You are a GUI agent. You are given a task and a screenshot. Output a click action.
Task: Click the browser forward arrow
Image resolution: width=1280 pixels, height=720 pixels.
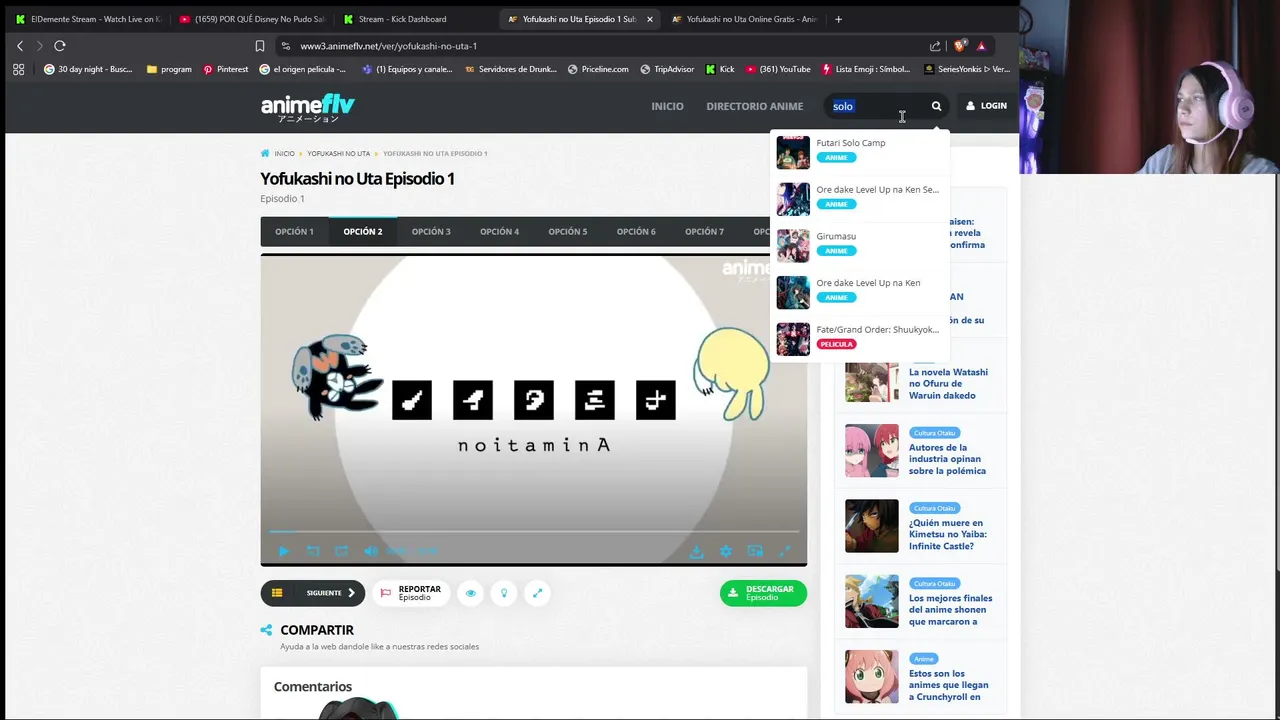coord(39,46)
